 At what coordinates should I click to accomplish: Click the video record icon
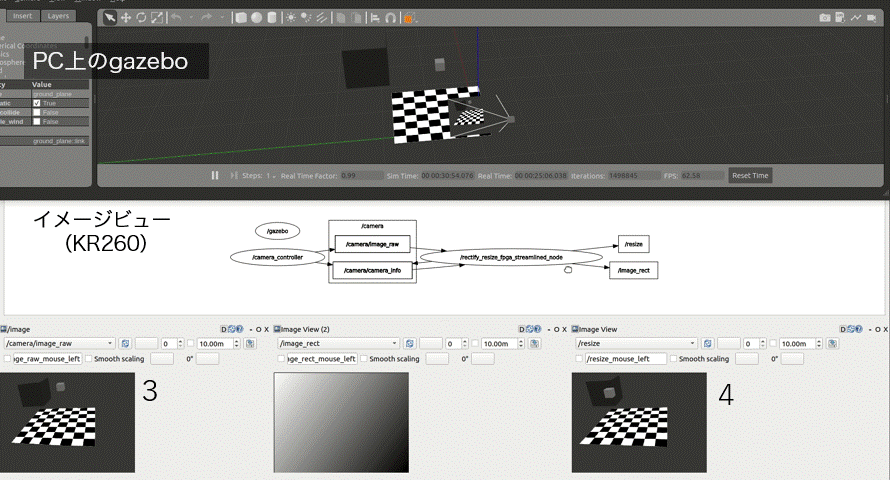click(x=871, y=18)
